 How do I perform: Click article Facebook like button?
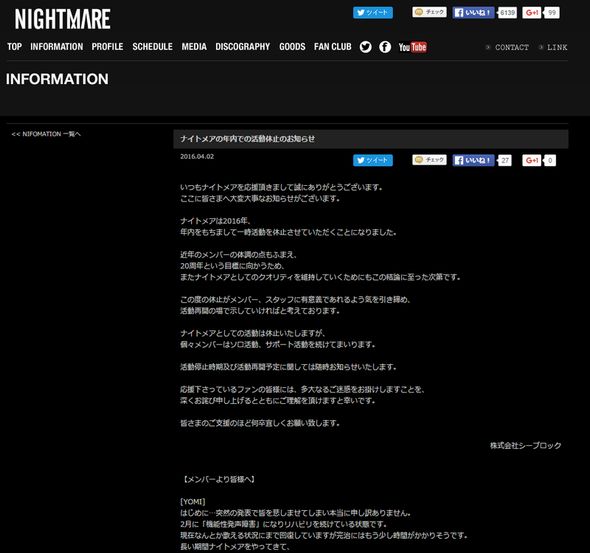tap(473, 160)
